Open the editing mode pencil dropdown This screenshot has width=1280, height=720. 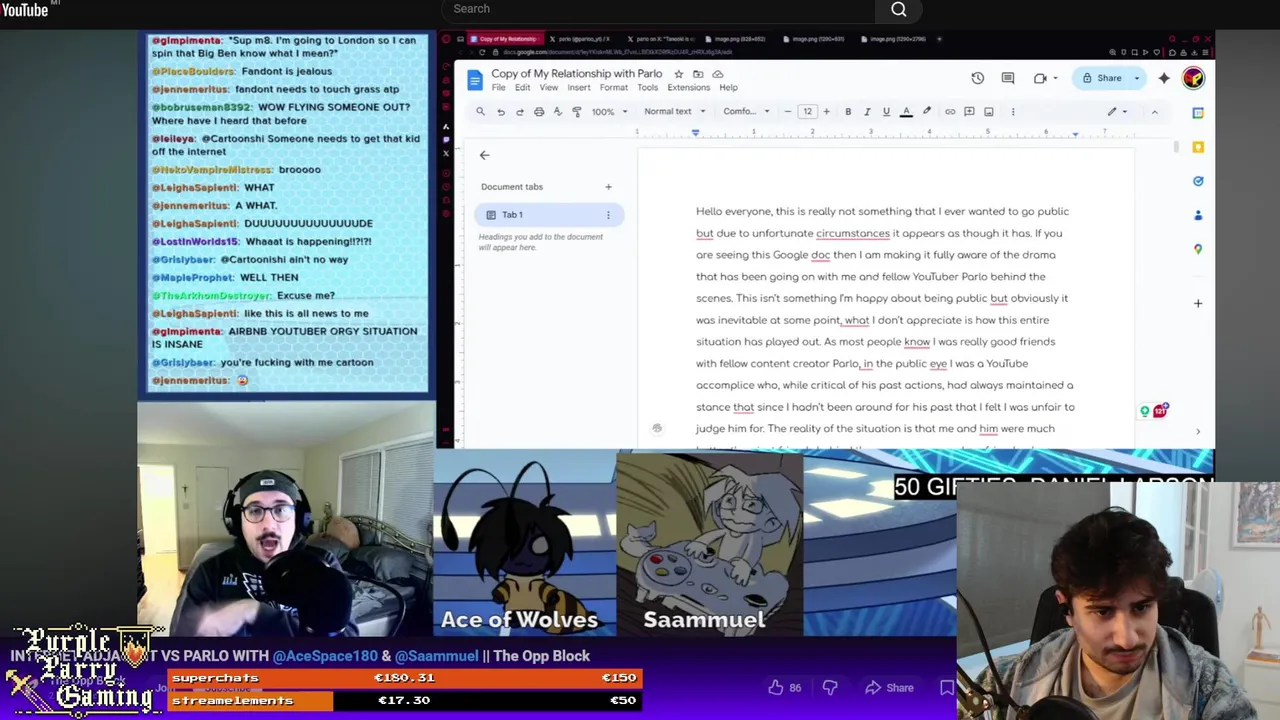pyautogui.click(x=1118, y=112)
